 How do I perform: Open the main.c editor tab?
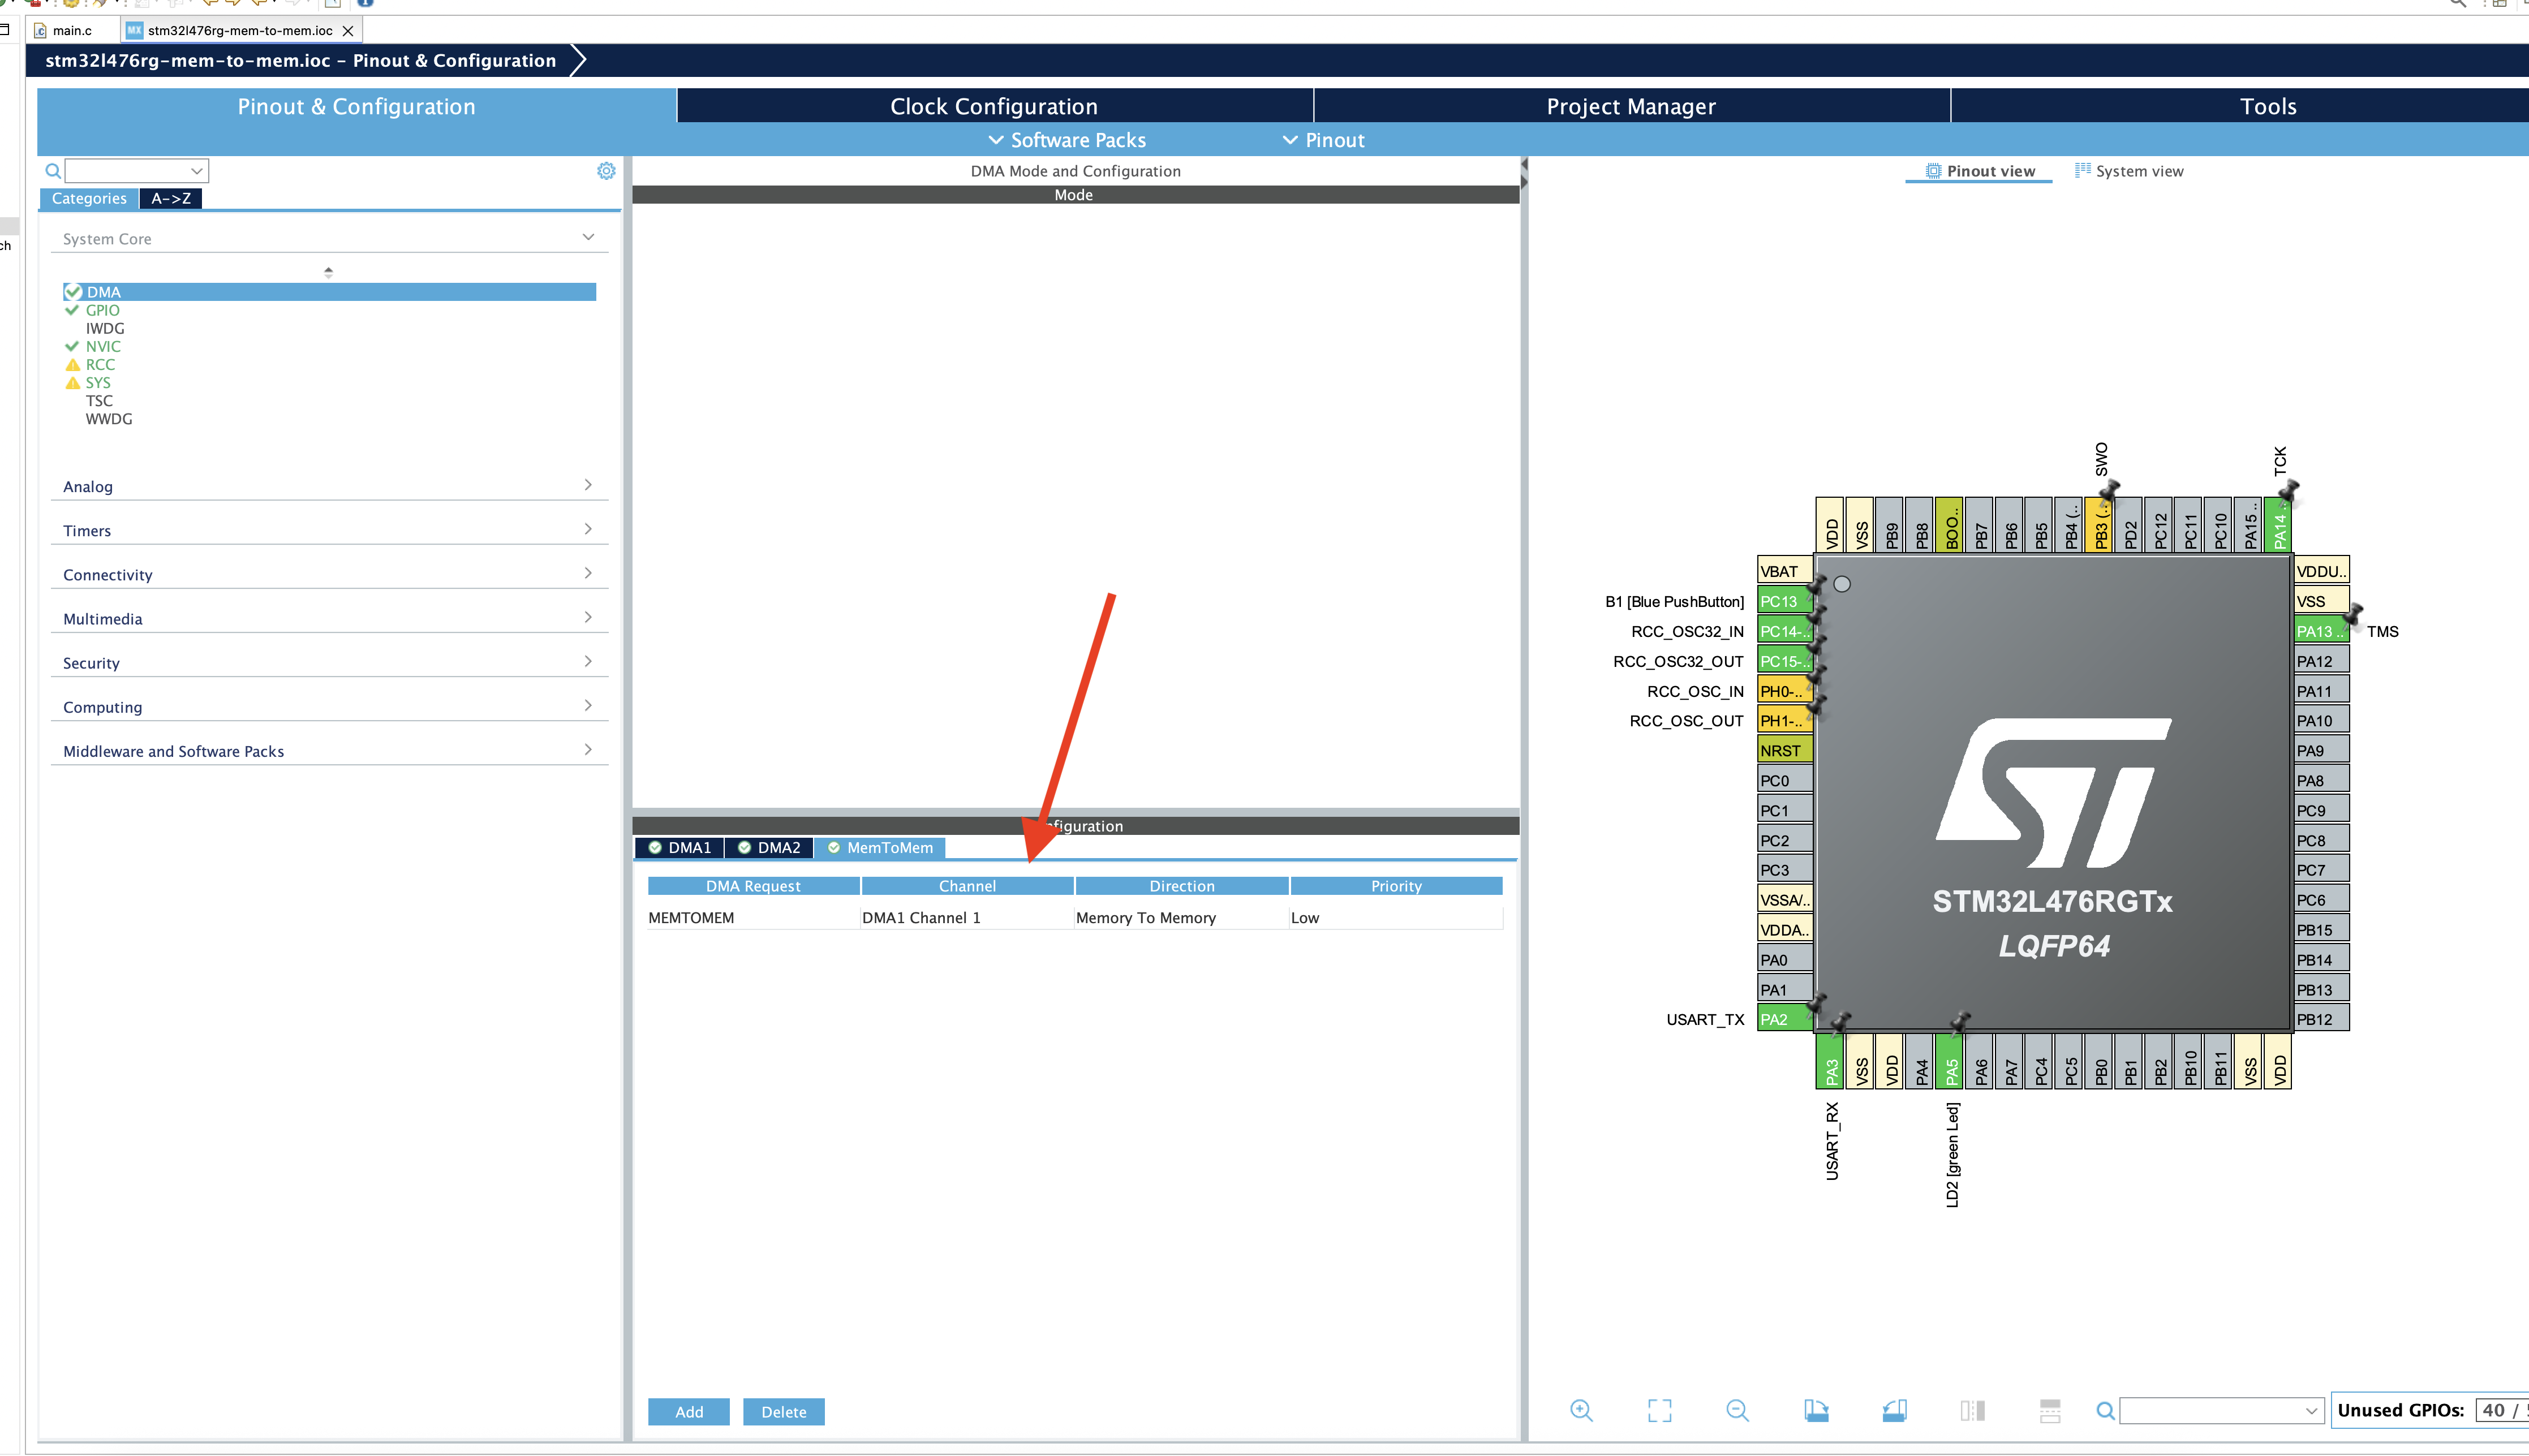click(x=72, y=31)
